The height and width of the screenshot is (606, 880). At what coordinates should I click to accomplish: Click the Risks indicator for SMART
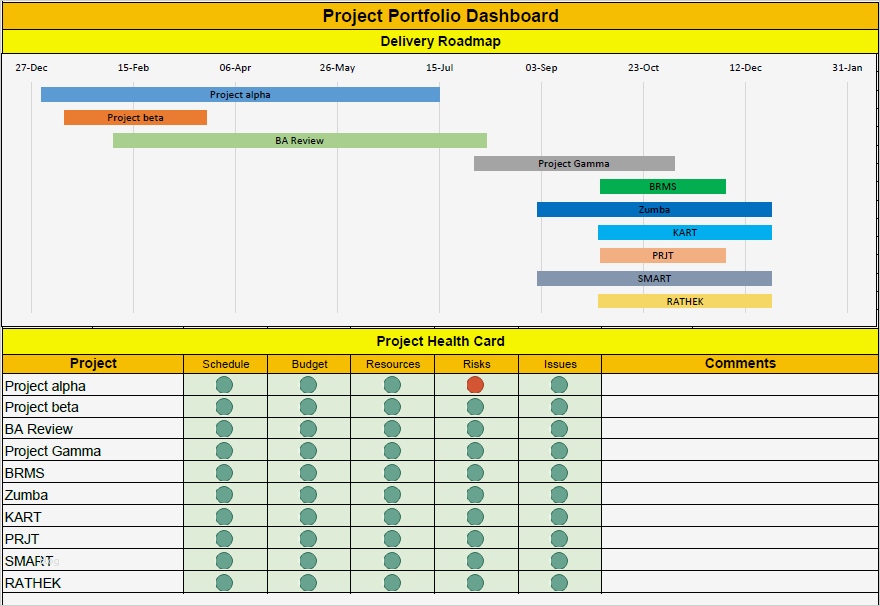pyautogui.click(x=475, y=560)
